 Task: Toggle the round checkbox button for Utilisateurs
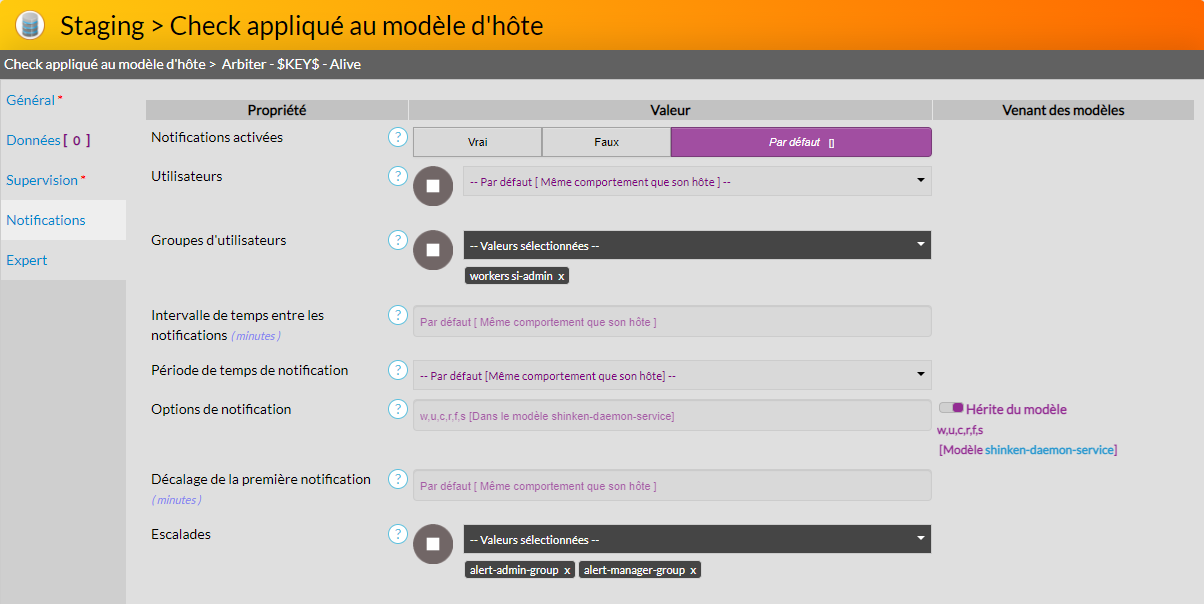coord(433,186)
